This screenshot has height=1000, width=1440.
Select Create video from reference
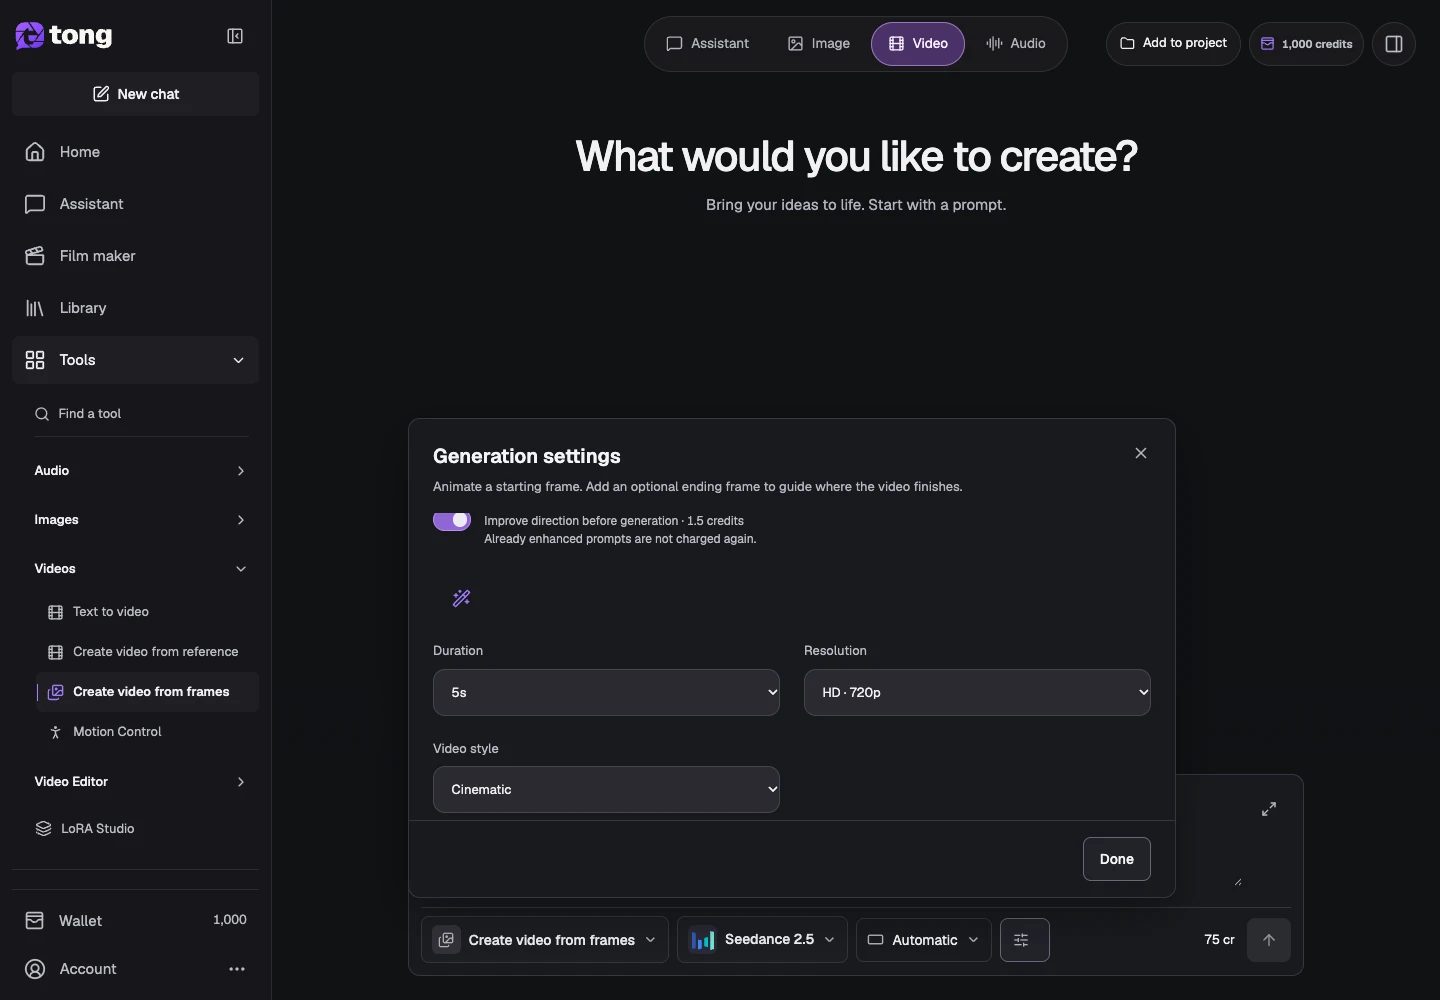[x=148, y=652]
